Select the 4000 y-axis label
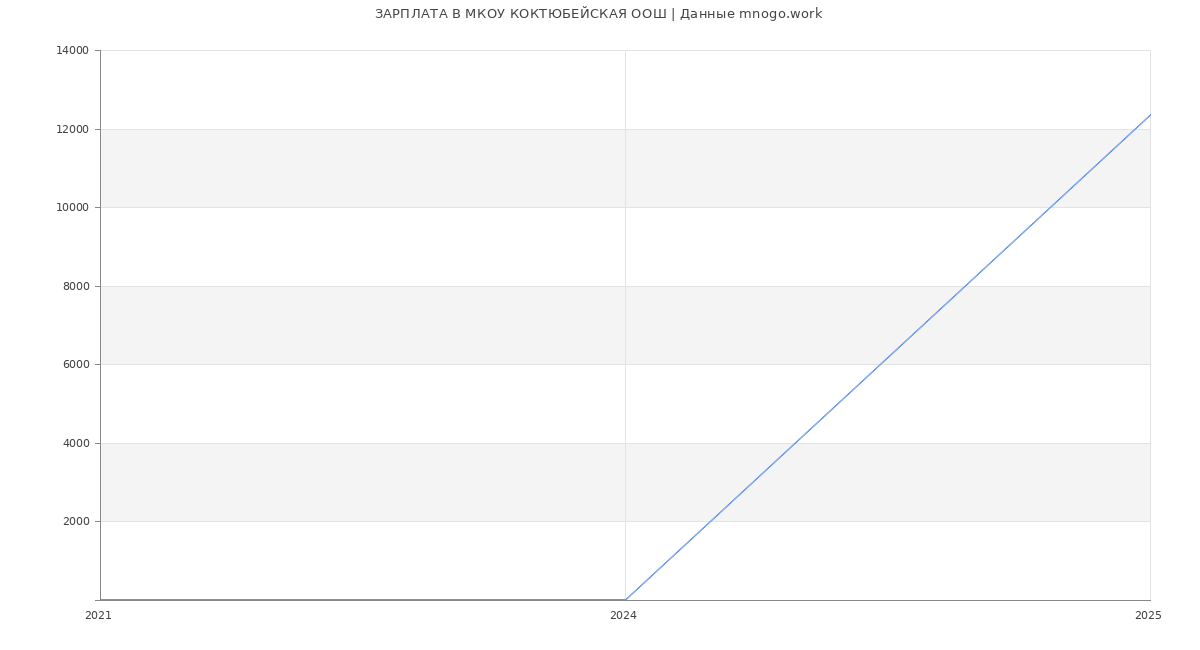The width and height of the screenshot is (1200, 650). [77, 443]
